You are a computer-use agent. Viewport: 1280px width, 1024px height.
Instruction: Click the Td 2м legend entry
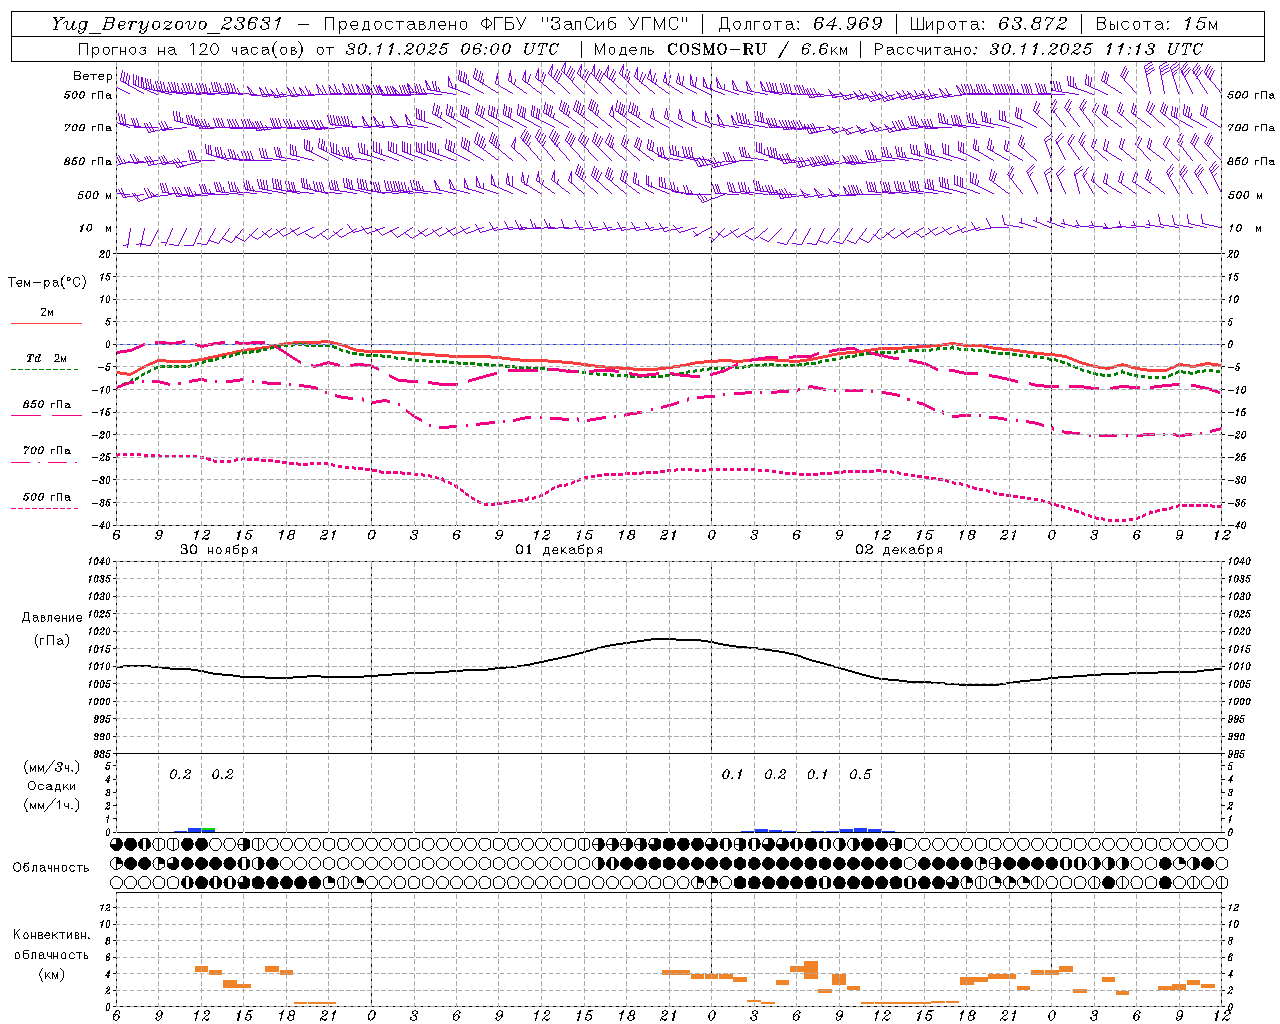[46, 358]
